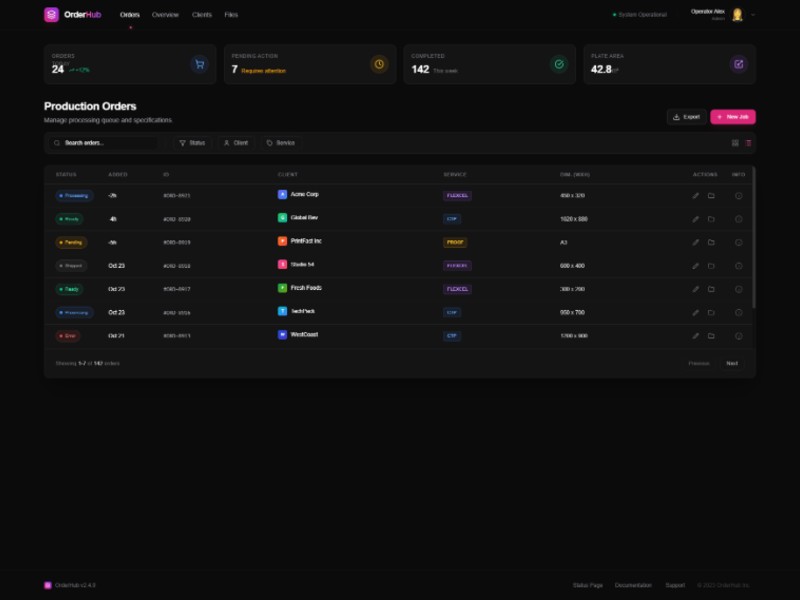This screenshot has height=600, width=800.
Task: Open the folder icon for Fresh Foods order
Action: pos(711,289)
